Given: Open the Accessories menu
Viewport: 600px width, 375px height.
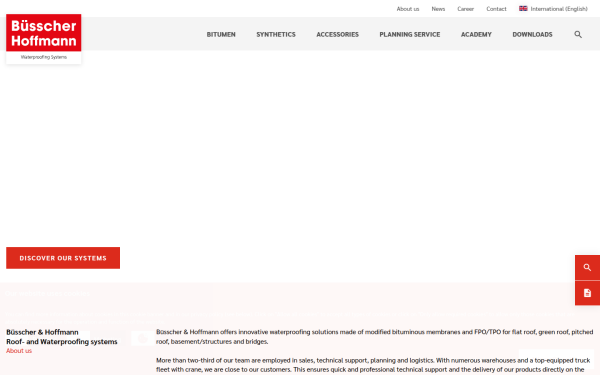Looking at the screenshot, I should coord(338,34).
